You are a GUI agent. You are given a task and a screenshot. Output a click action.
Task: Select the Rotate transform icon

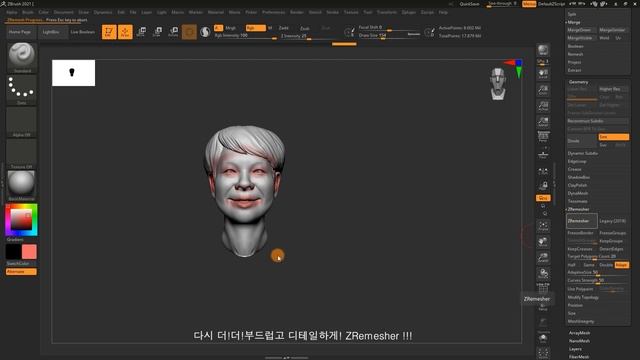coord(173,32)
